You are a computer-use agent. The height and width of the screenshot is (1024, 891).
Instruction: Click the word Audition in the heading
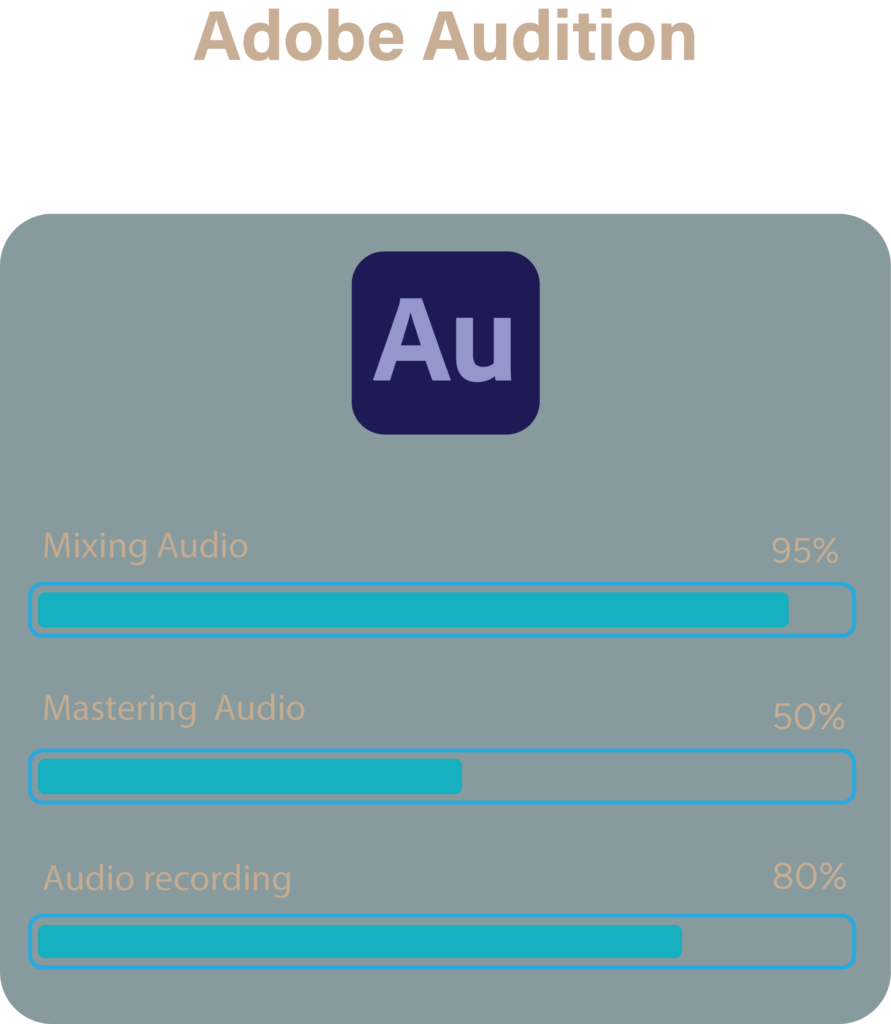558,38
